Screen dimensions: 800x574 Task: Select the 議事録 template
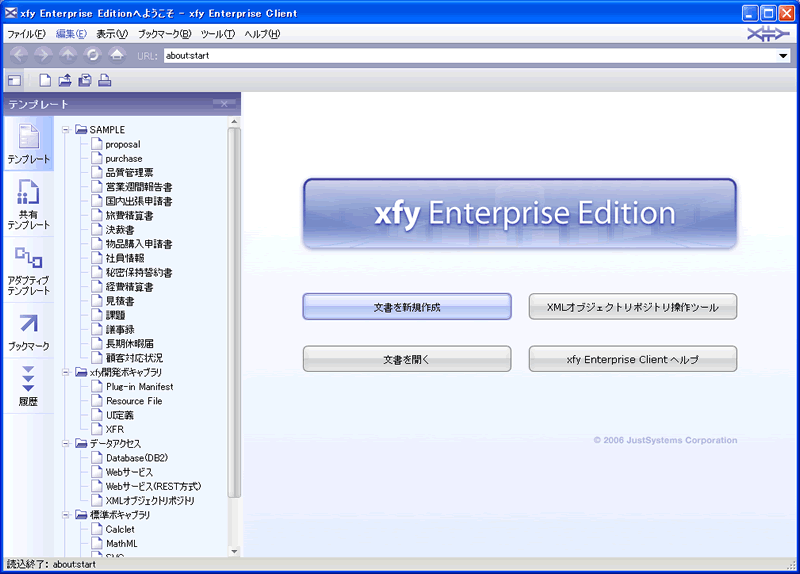pyautogui.click(x=120, y=330)
